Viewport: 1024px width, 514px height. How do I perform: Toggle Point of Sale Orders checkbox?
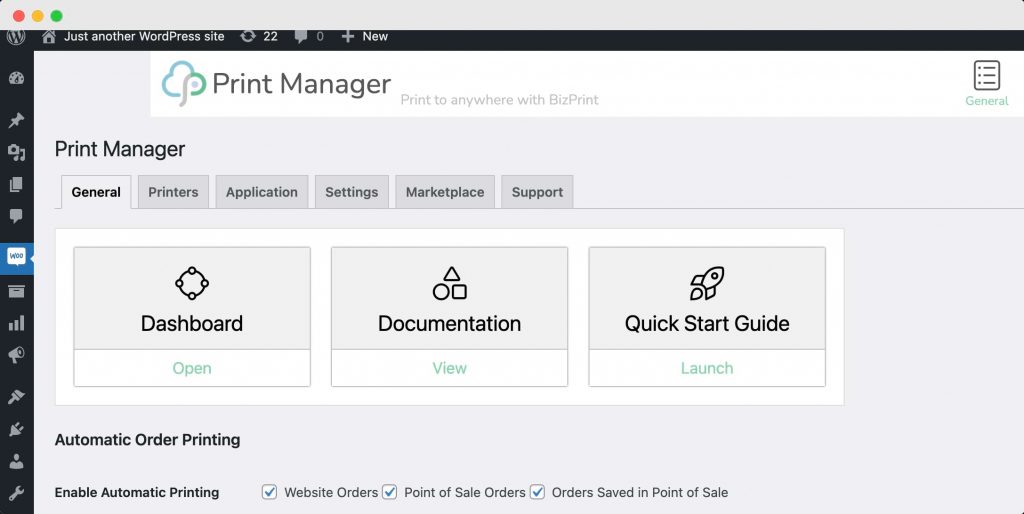(x=389, y=492)
